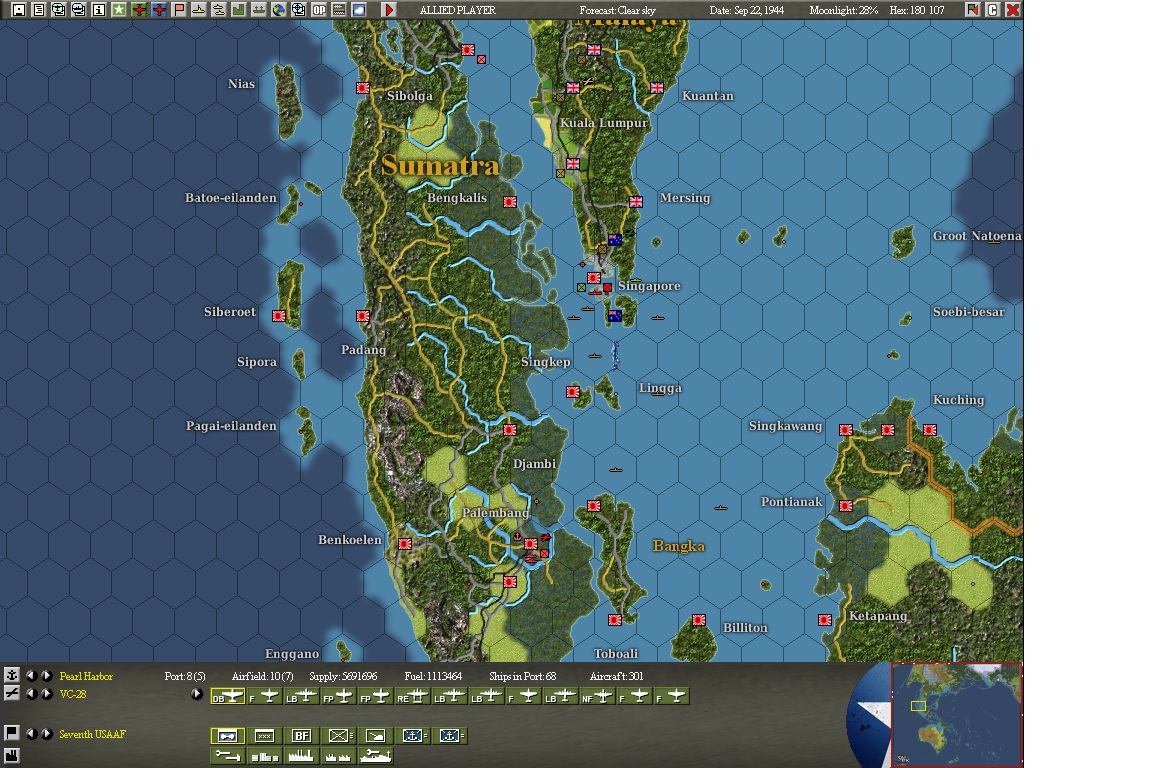Open the document list report icon
The image size is (1152, 768).
pos(39,10)
